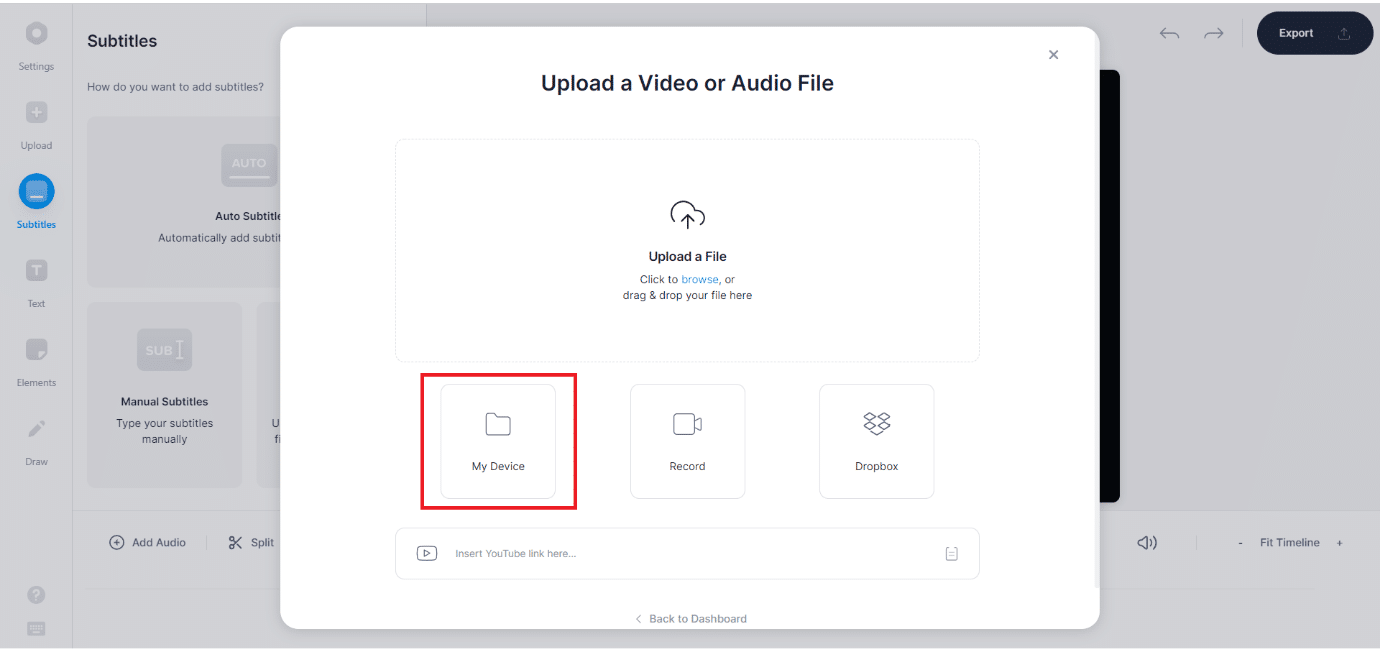
Task: Click the zoom out minus button
Action: pos(1240,543)
